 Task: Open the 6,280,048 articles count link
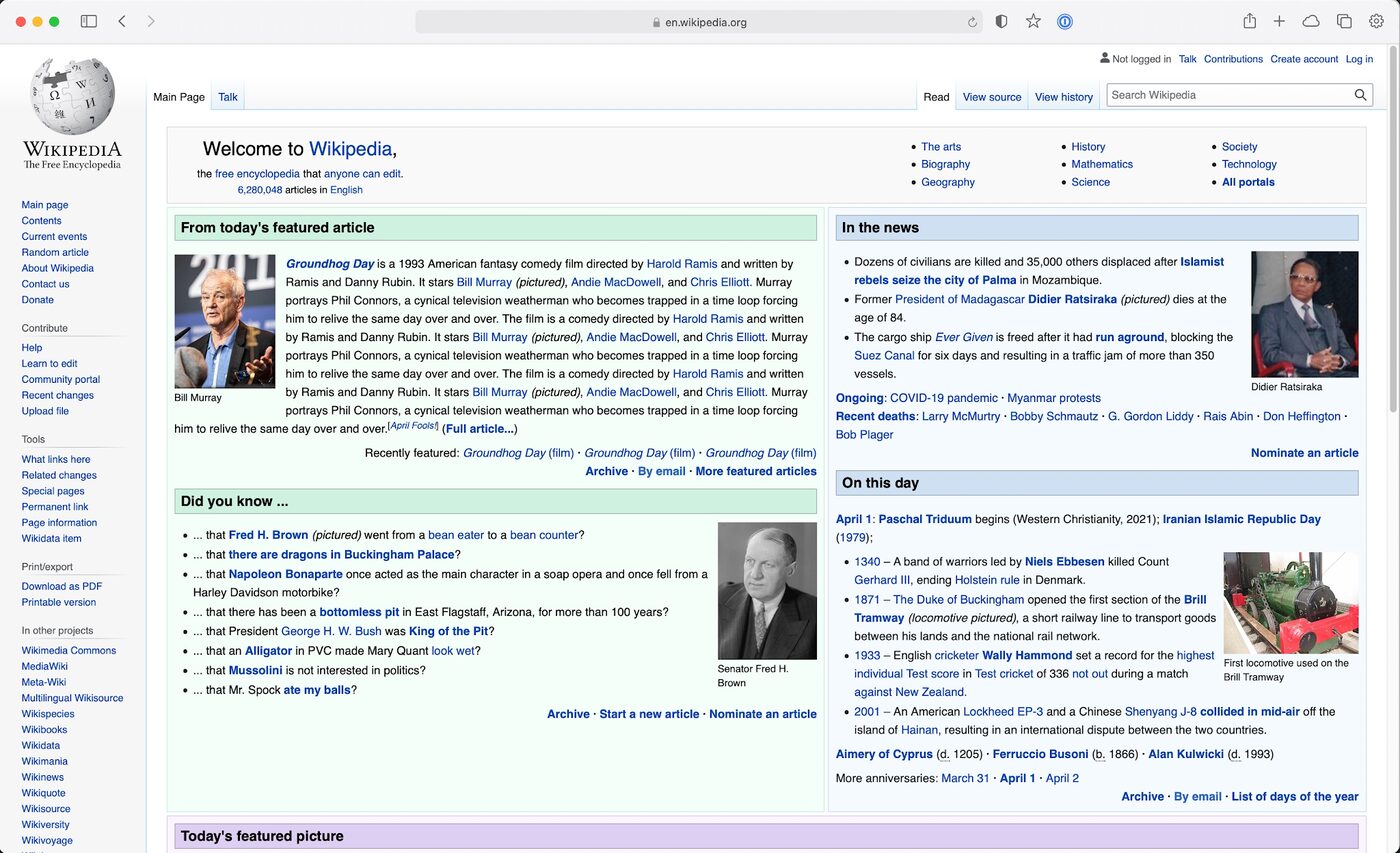click(x=260, y=190)
